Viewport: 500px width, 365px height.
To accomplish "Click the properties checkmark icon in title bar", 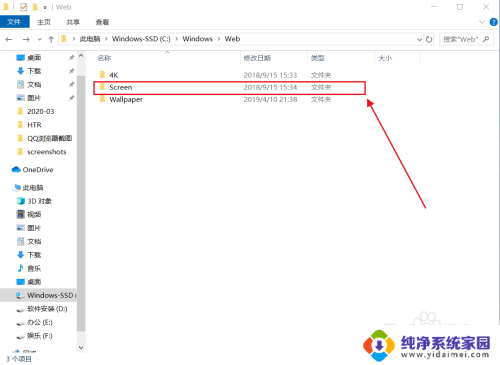I will (23, 7).
